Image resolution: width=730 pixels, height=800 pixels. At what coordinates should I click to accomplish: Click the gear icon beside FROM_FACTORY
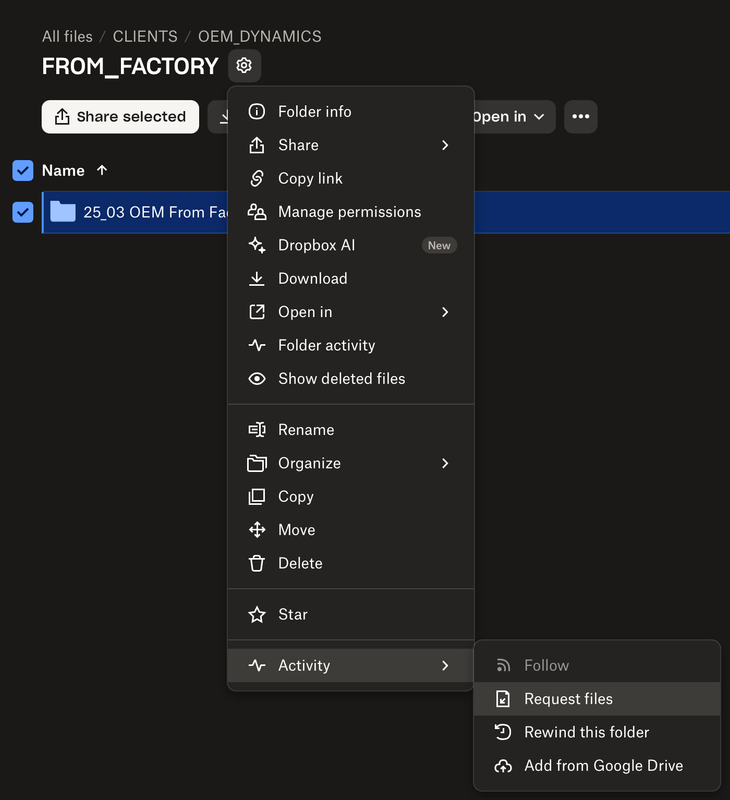click(x=244, y=67)
